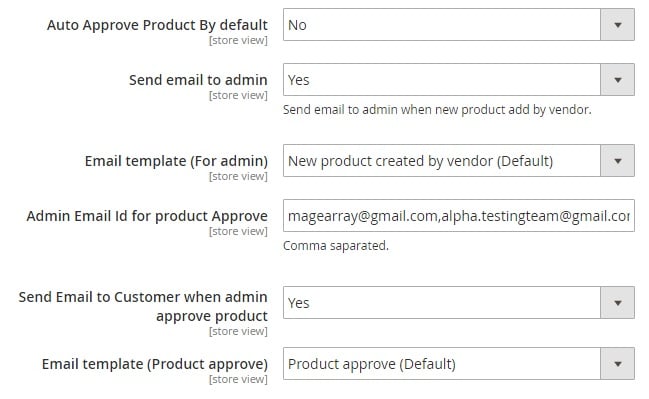Screen dimensions: 649x399
Task: Click the Admin Email Id for product Approve label
Action: click(x=147, y=216)
